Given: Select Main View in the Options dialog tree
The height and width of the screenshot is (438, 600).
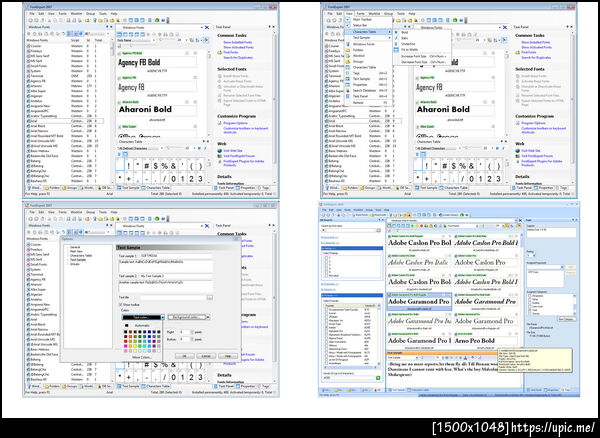Looking at the screenshot, I should [x=76, y=251].
